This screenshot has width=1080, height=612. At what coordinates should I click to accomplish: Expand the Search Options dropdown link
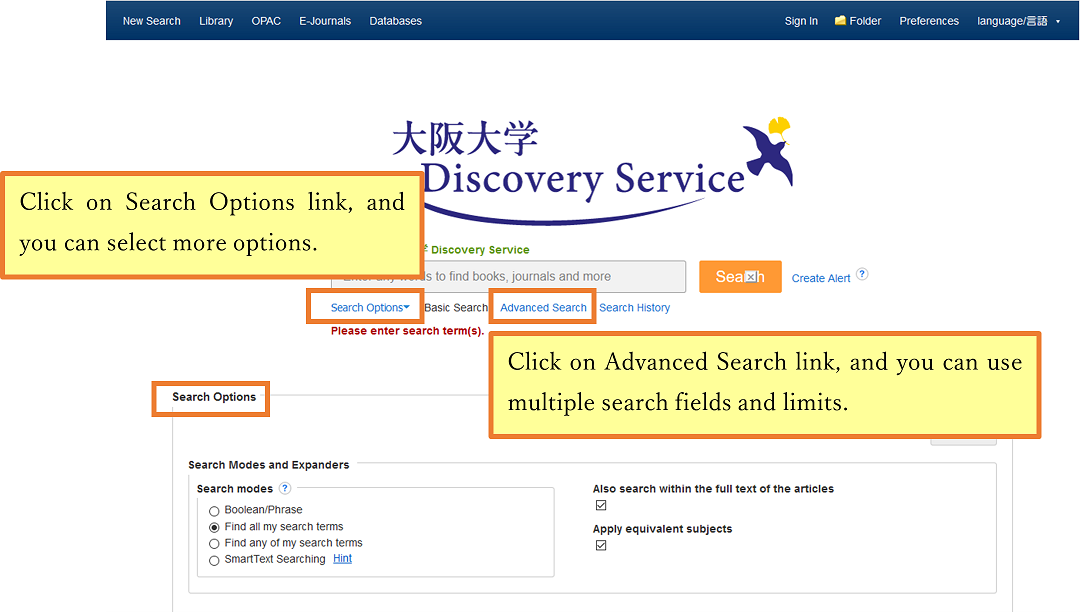pyautogui.click(x=370, y=308)
